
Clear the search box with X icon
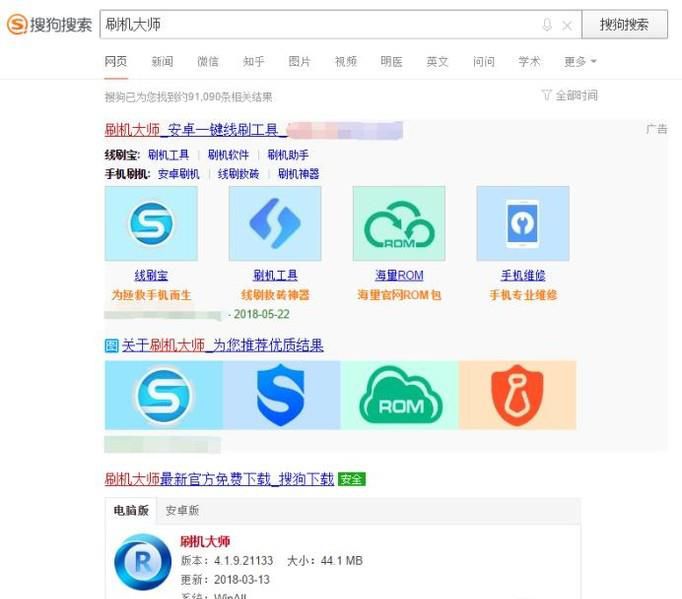point(567,26)
